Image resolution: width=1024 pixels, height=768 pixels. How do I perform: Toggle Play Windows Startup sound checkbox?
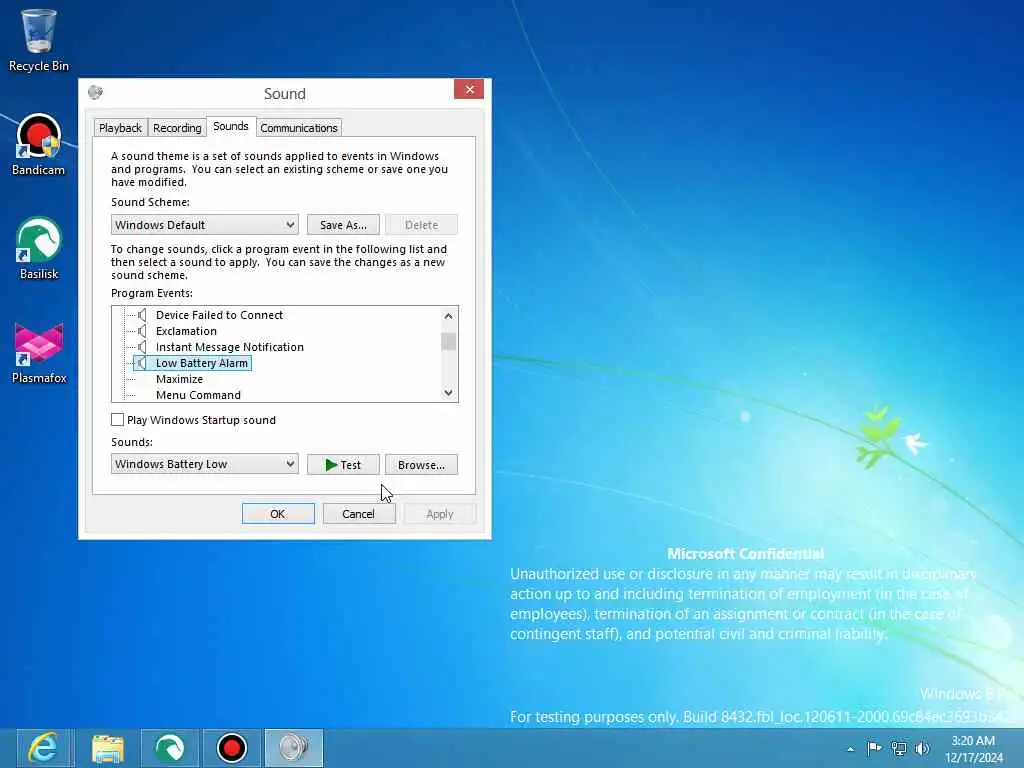[x=118, y=420]
